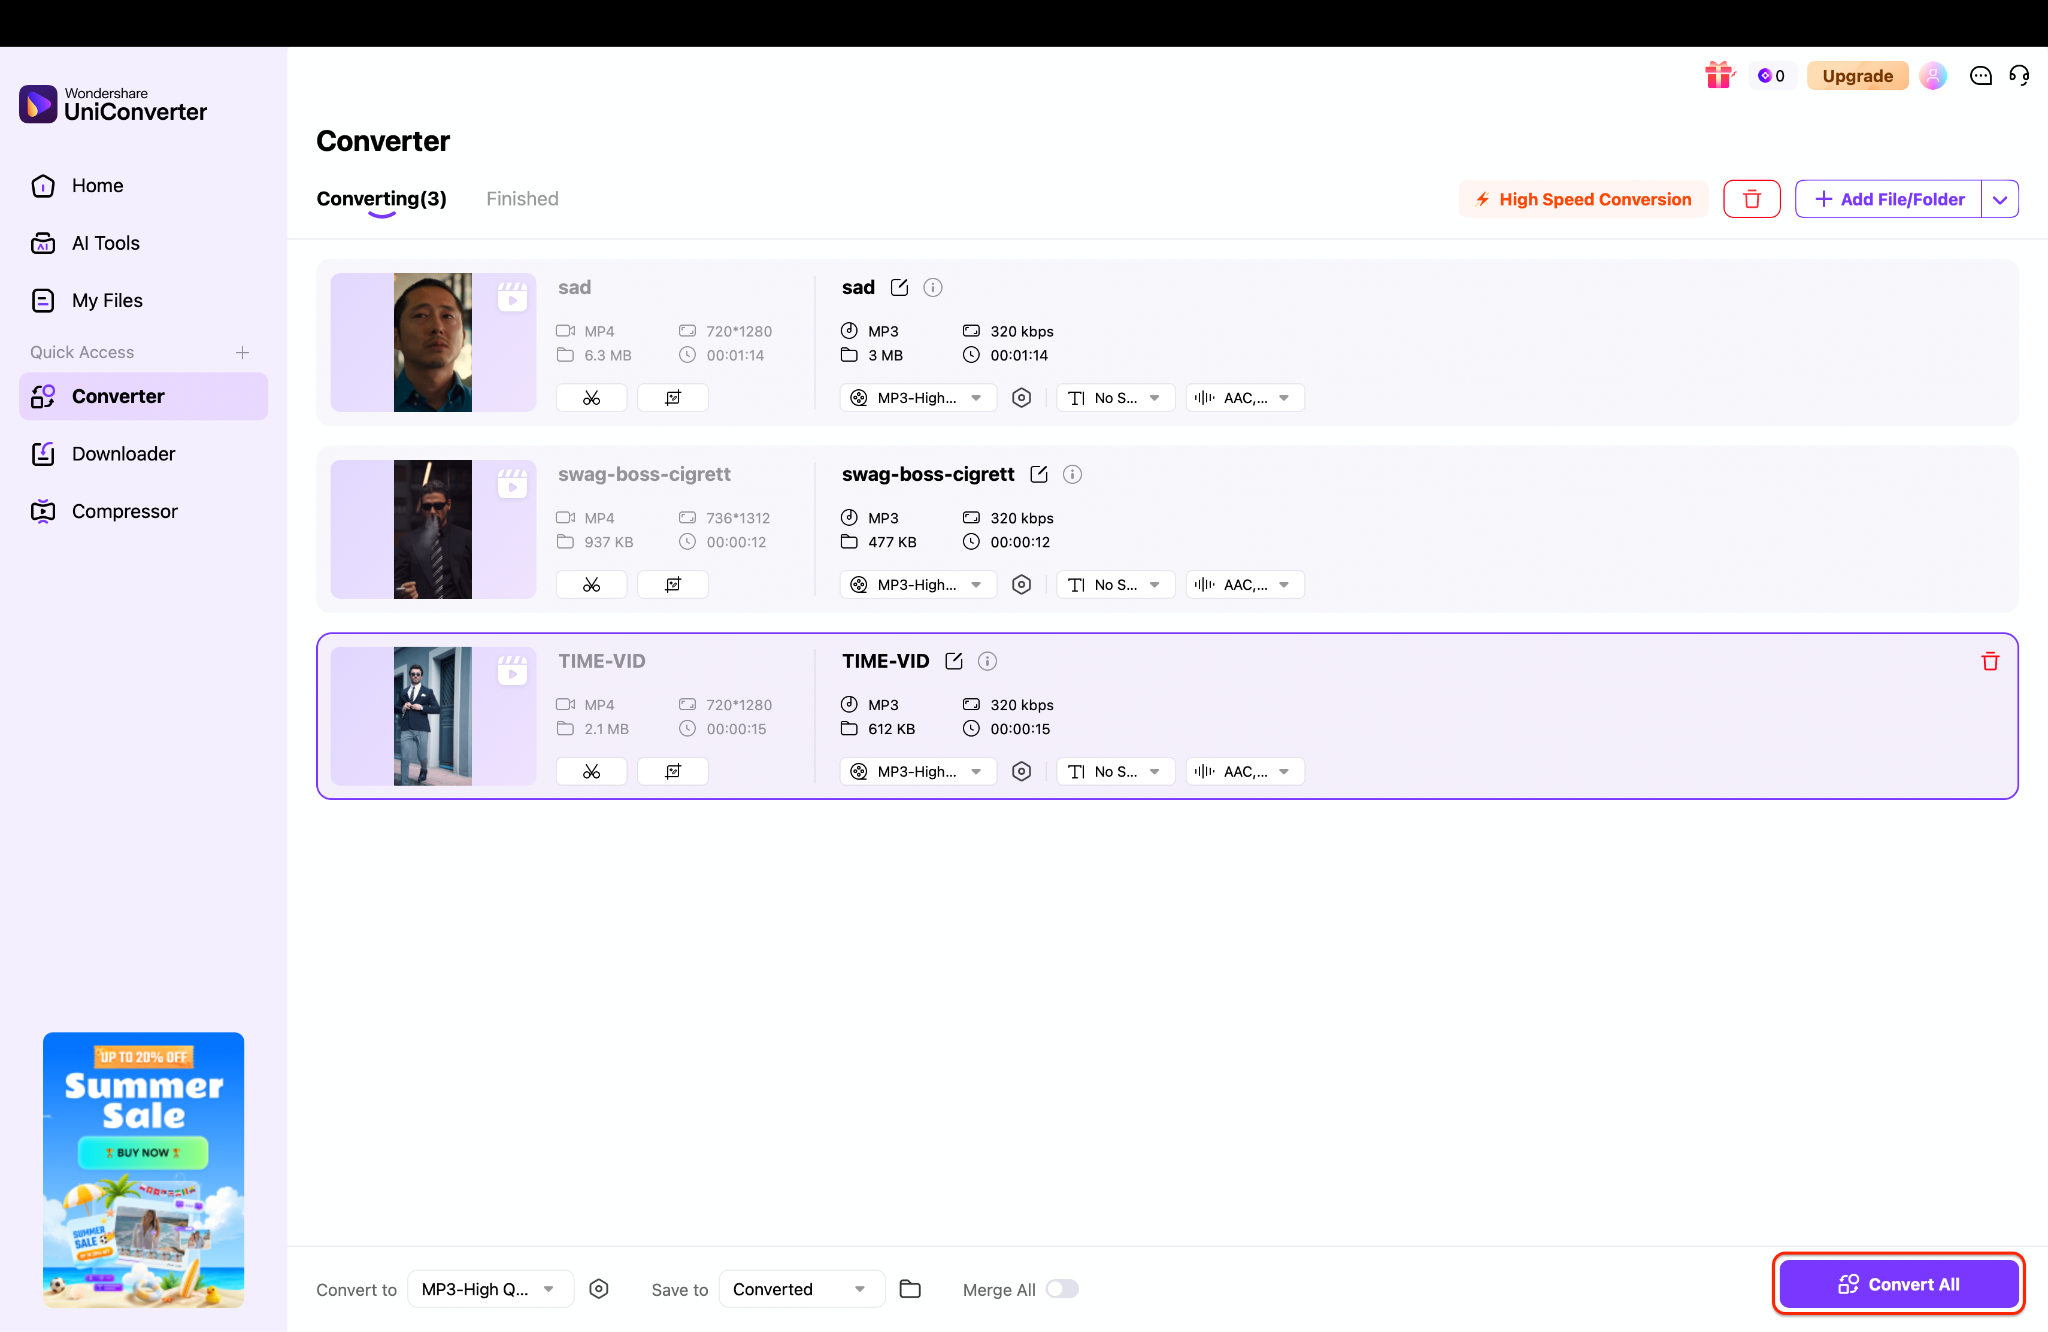Trim TIME-VID with scissors icon
This screenshot has height=1332, width=2048.
(592, 772)
